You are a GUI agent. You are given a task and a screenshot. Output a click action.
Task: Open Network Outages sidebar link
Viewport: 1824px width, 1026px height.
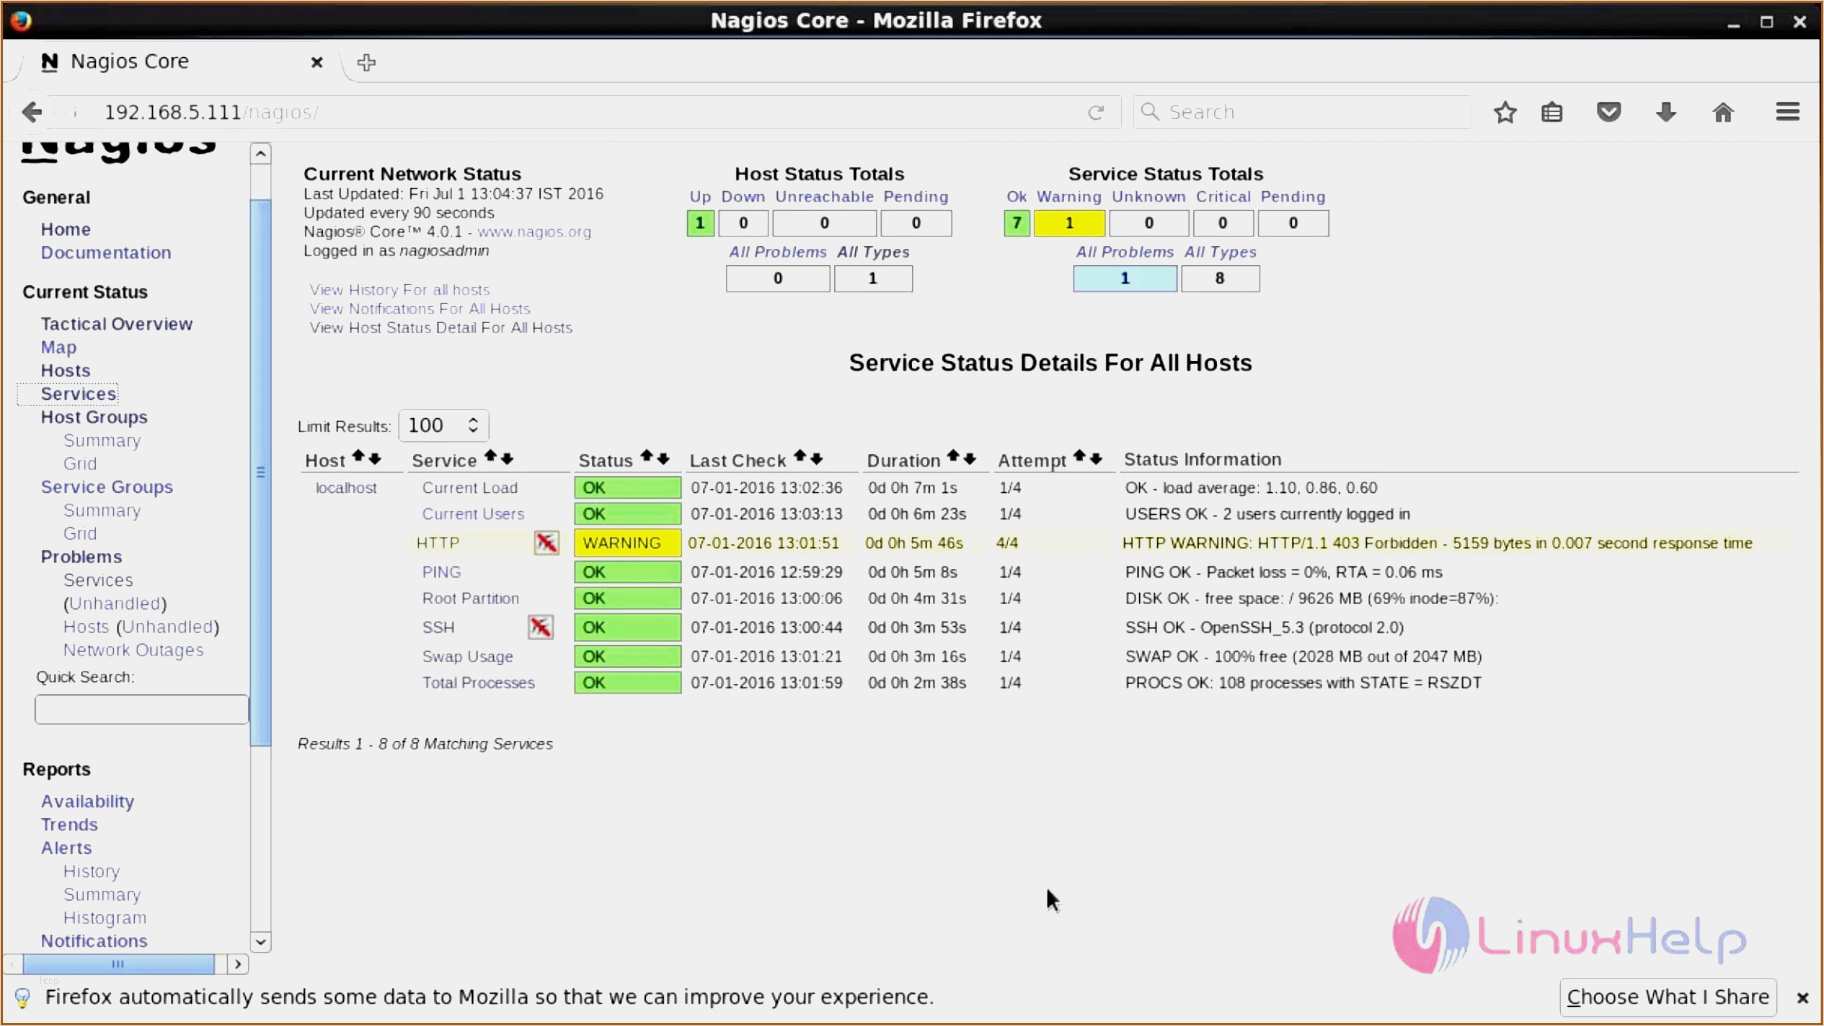pyautogui.click(x=134, y=650)
